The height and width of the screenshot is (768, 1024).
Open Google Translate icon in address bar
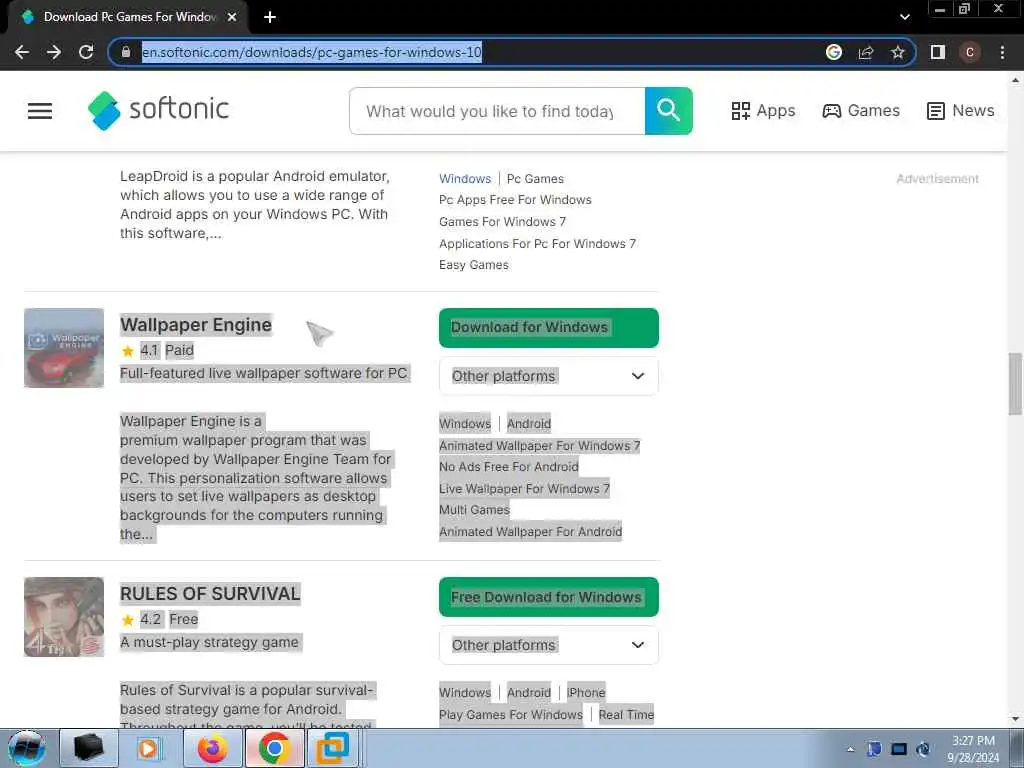[x=834, y=52]
